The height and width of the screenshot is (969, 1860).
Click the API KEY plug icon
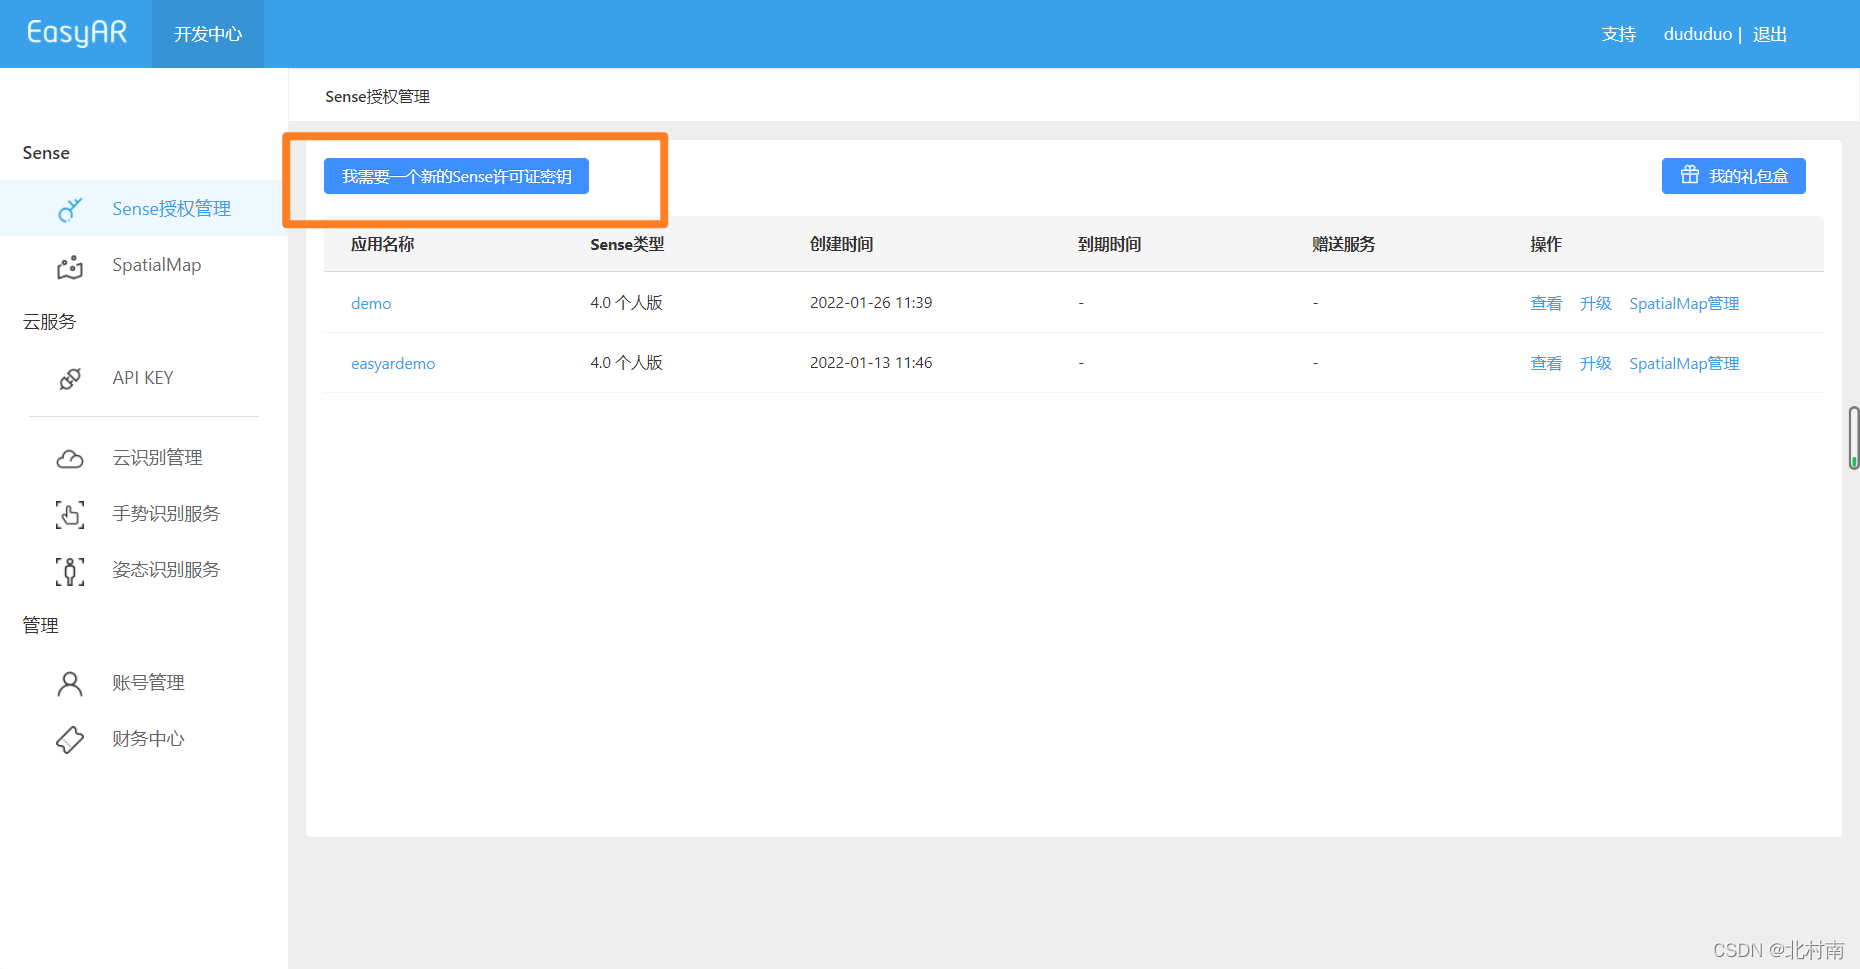[x=70, y=378]
